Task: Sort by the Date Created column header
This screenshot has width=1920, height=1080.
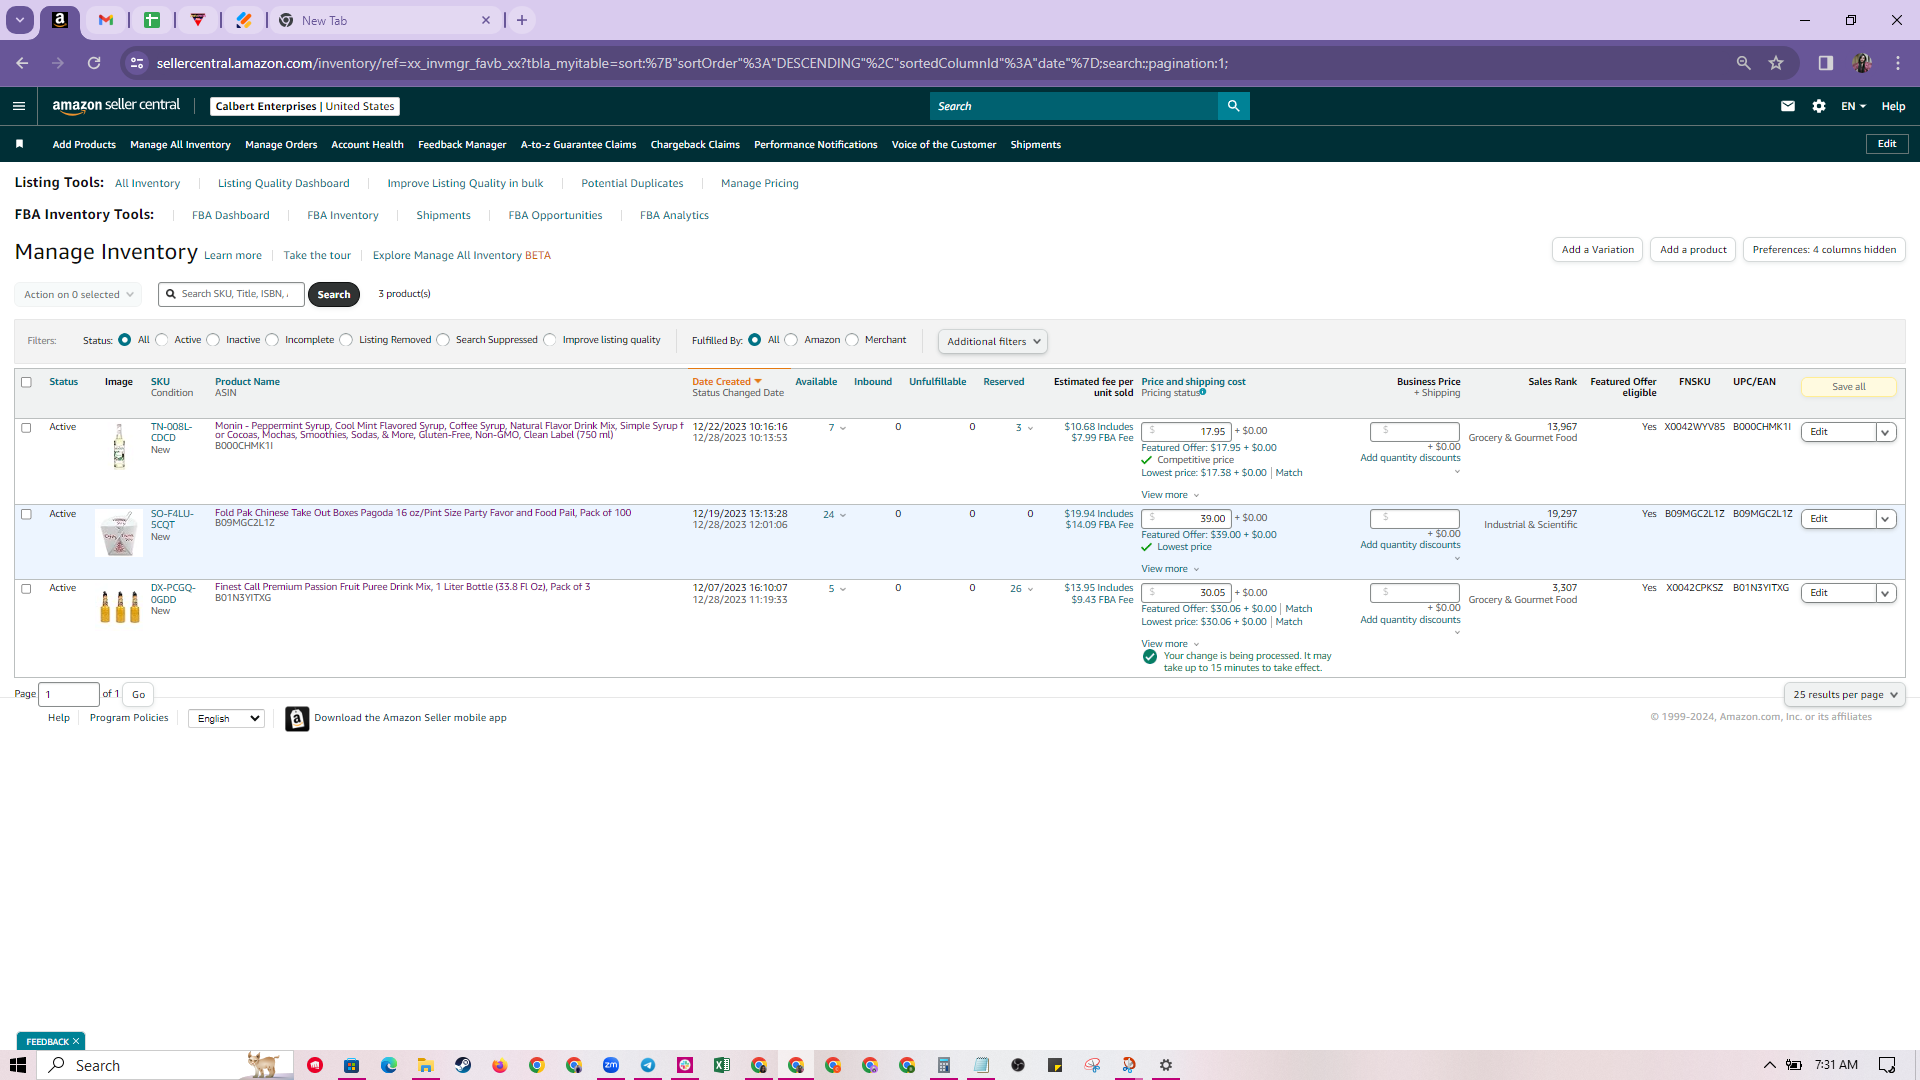Action: 726,382
